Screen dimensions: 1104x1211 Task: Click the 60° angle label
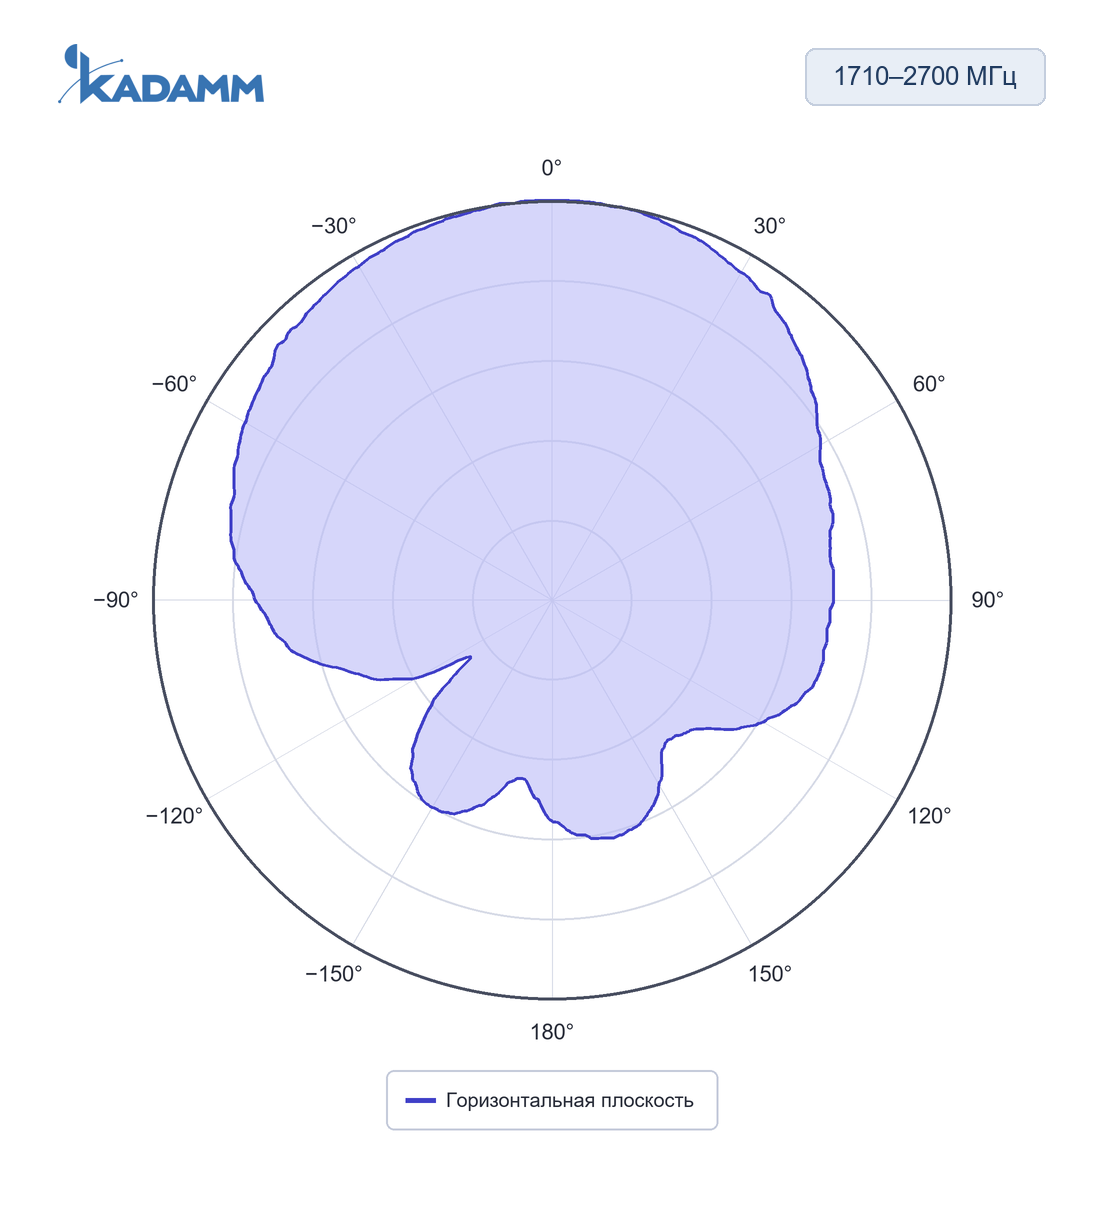click(929, 384)
